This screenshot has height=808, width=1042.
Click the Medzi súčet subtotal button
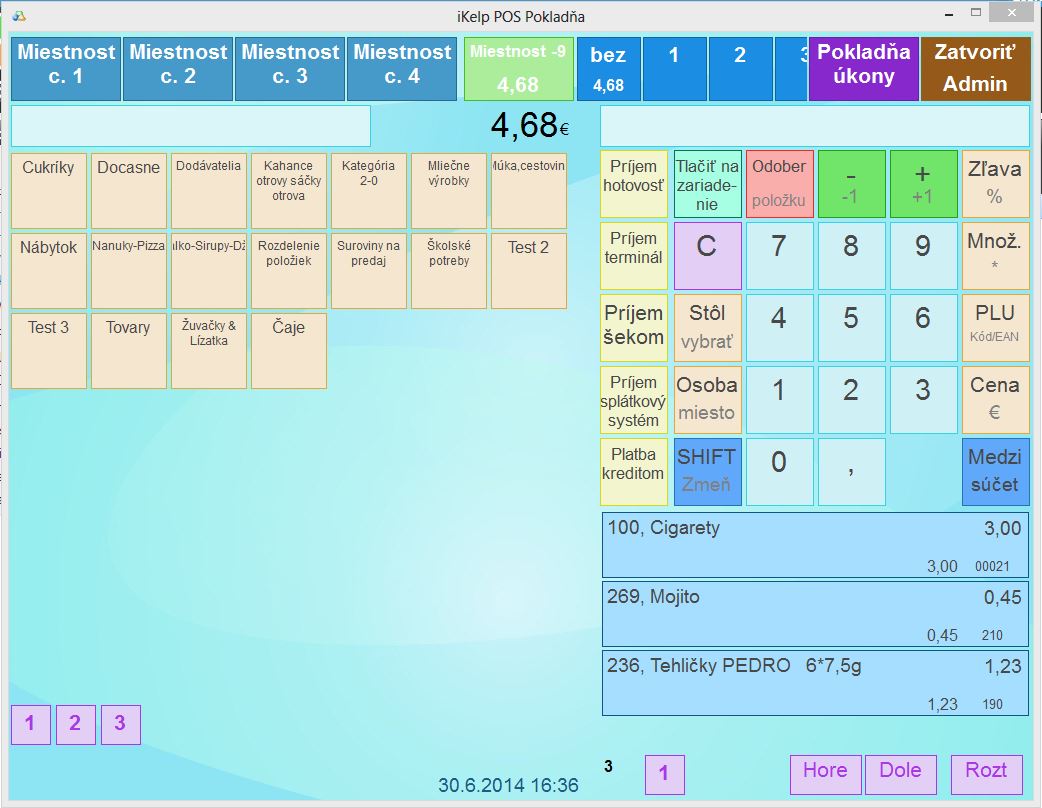tap(995, 471)
